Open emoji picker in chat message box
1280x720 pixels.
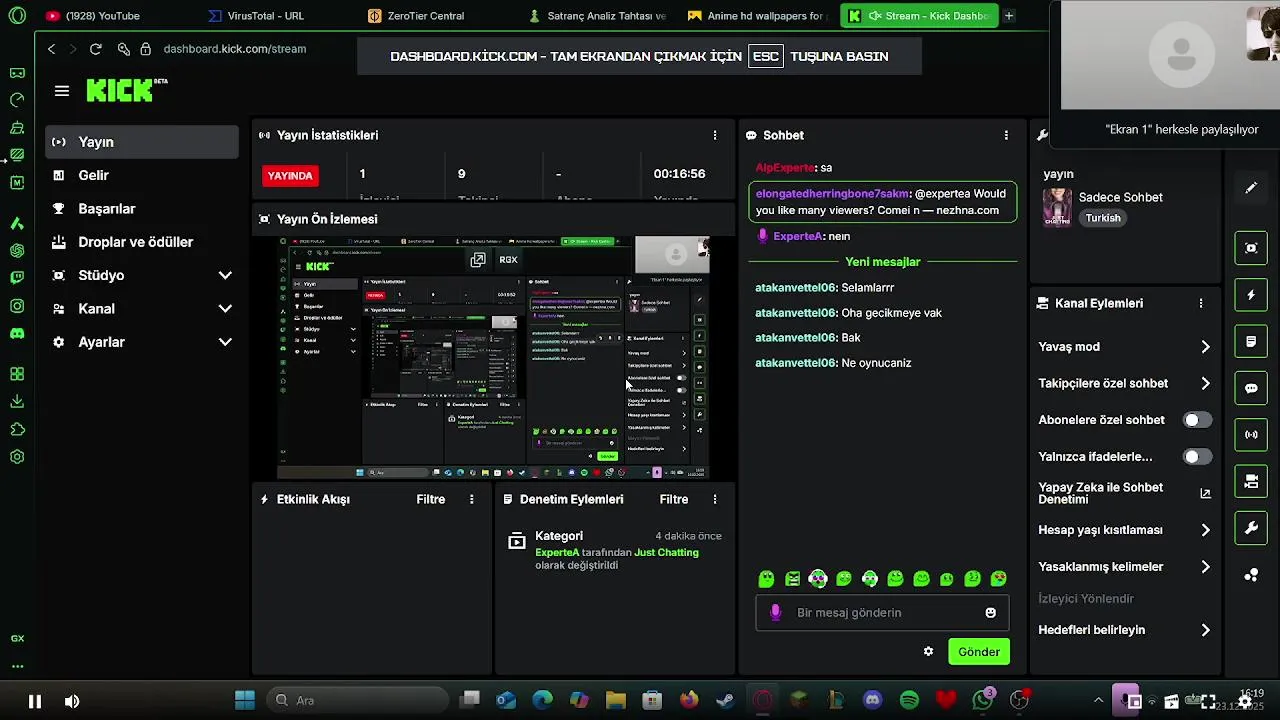point(991,613)
